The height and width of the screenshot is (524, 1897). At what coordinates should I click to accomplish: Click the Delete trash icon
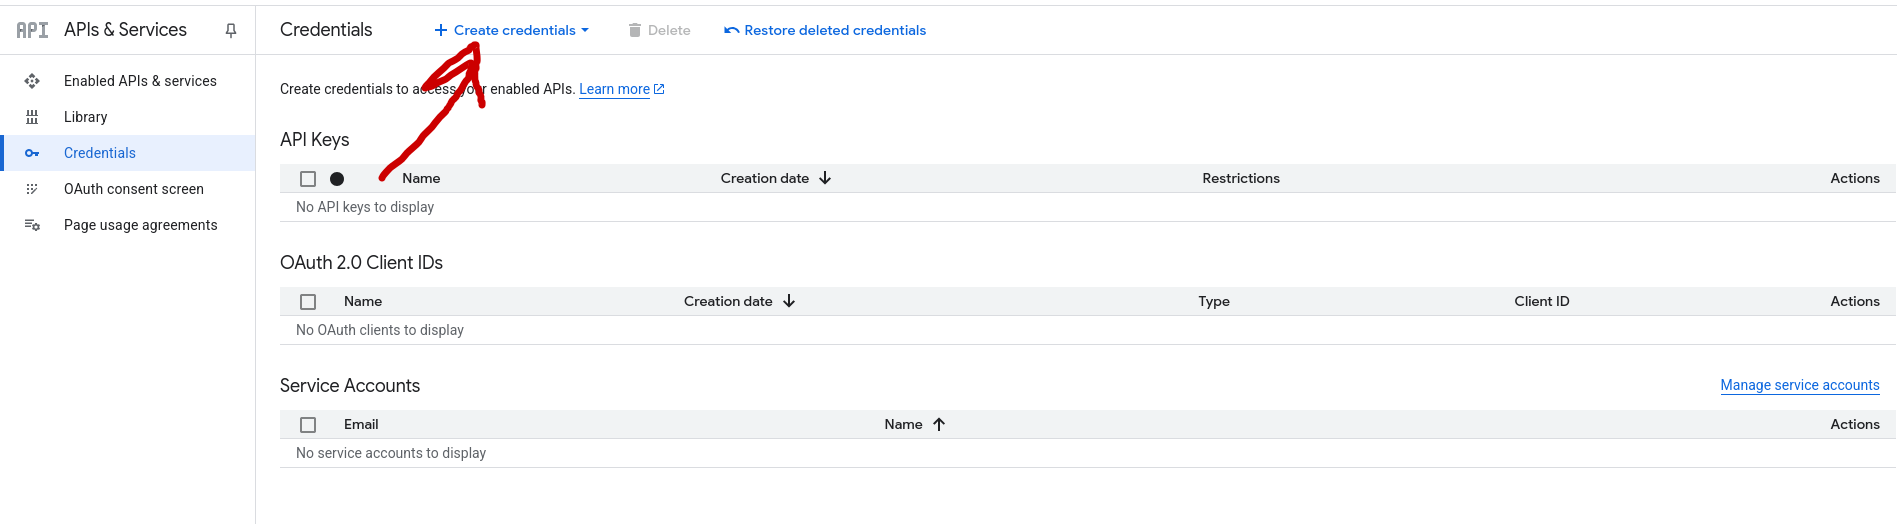pos(634,30)
